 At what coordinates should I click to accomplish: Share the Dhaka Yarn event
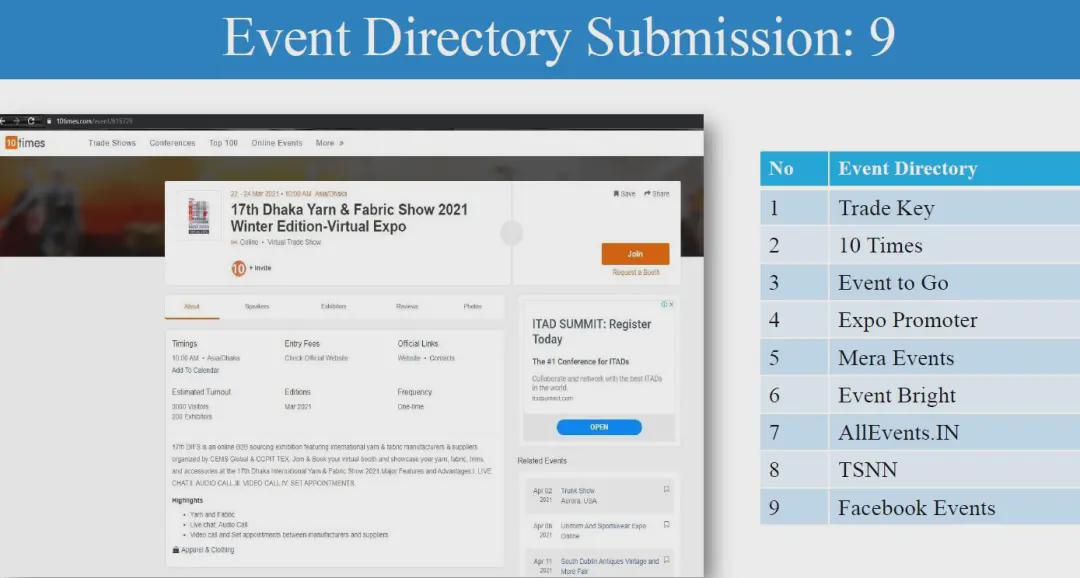point(657,194)
